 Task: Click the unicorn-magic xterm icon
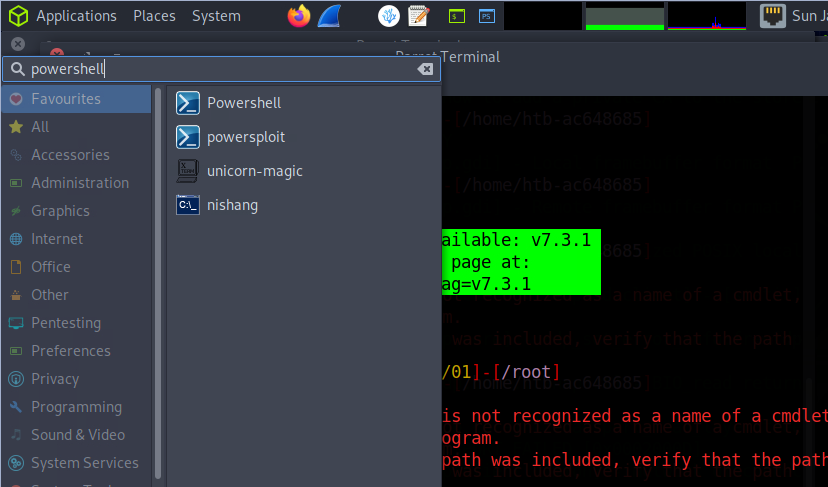pos(187,171)
